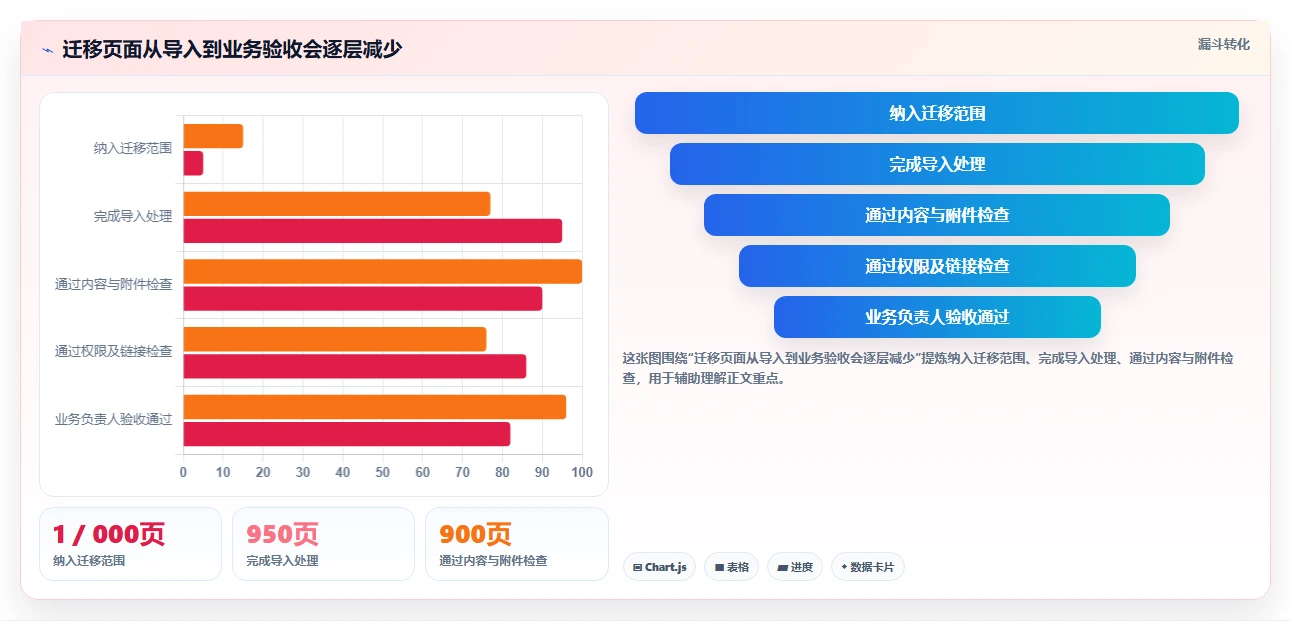Click the orange bar for 通过内容与附件检查
The height and width of the screenshot is (621, 1291).
[x=382, y=271]
